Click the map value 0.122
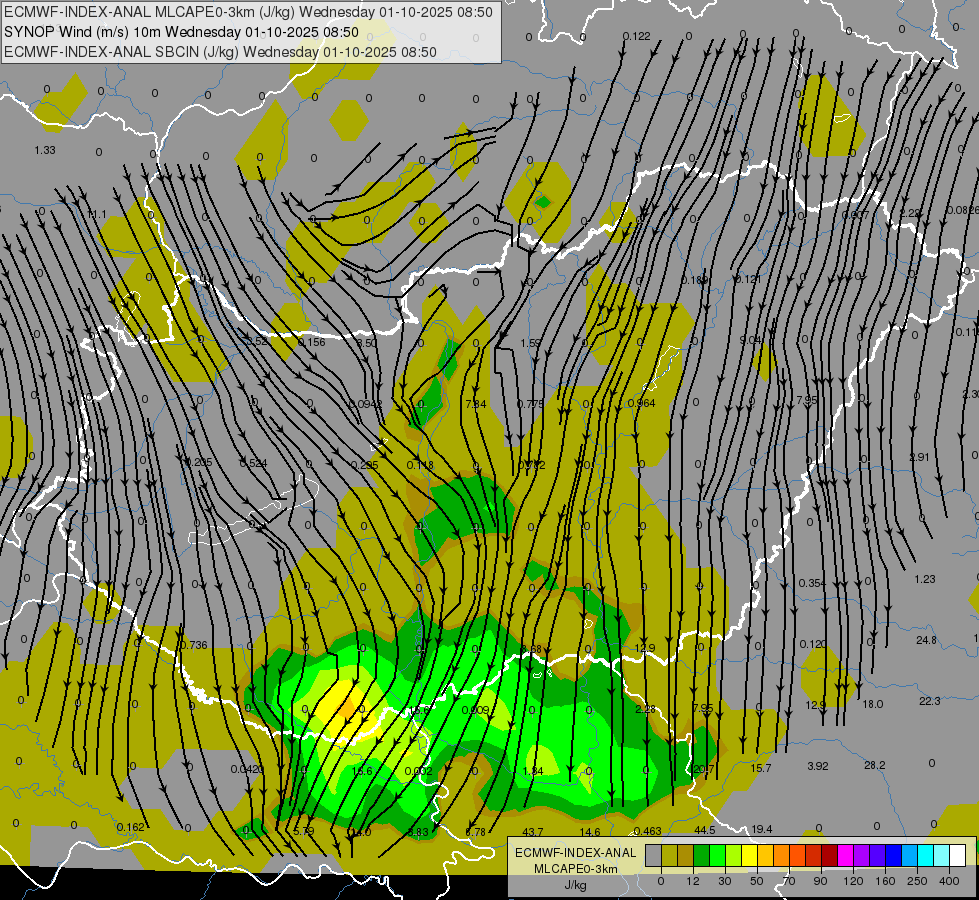 point(636,36)
